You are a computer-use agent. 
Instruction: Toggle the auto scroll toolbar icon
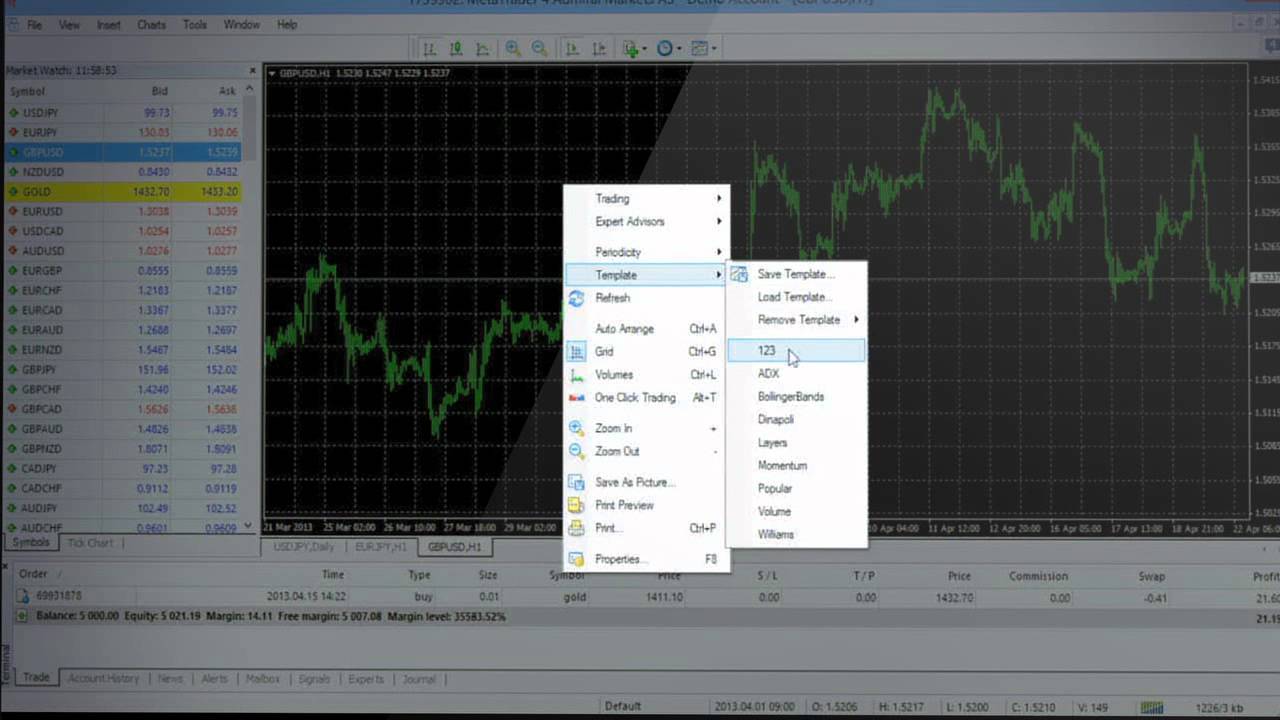pyautogui.click(x=572, y=48)
